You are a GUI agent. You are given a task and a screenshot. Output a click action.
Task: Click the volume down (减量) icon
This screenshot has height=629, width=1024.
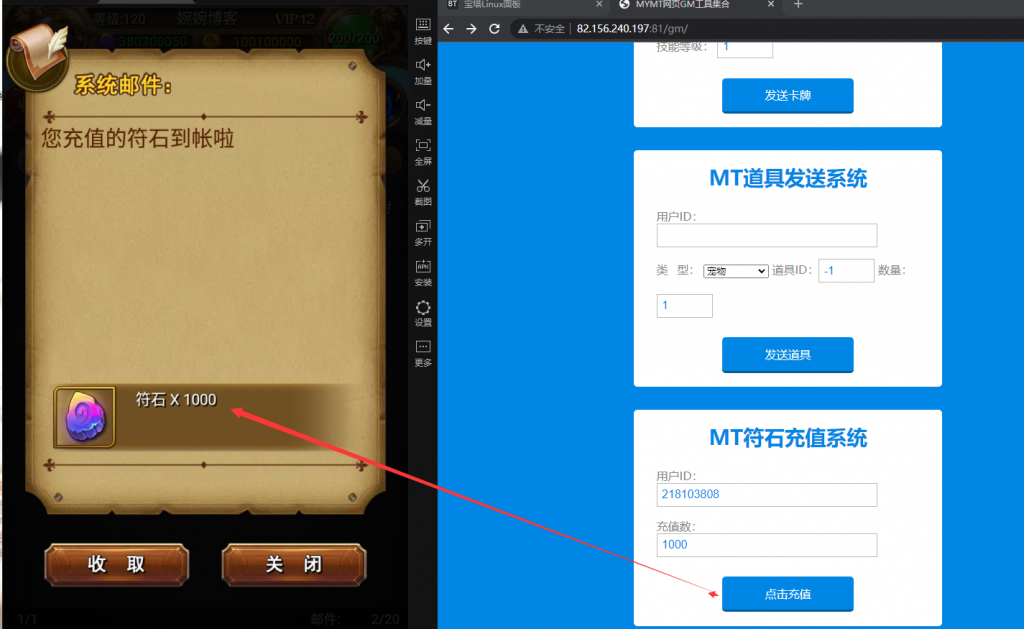(x=423, y=110)
